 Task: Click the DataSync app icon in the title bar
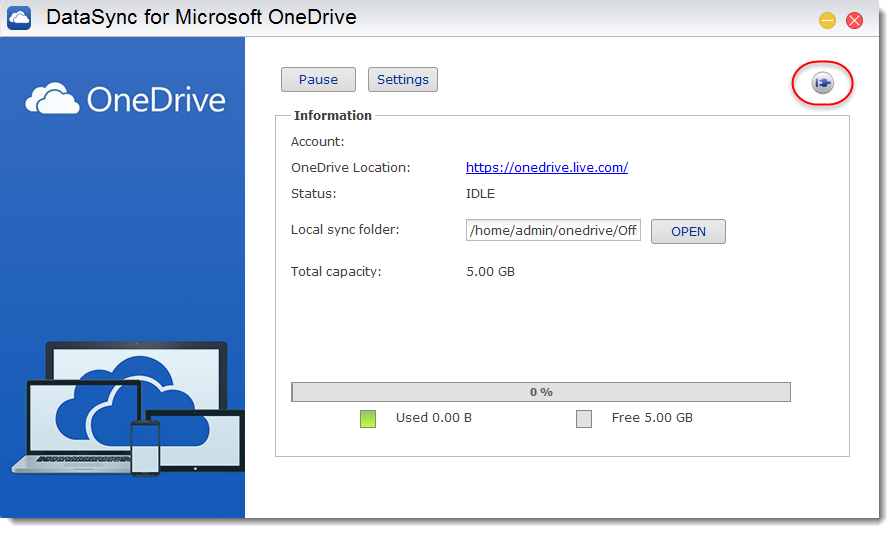tap(19, 18)
